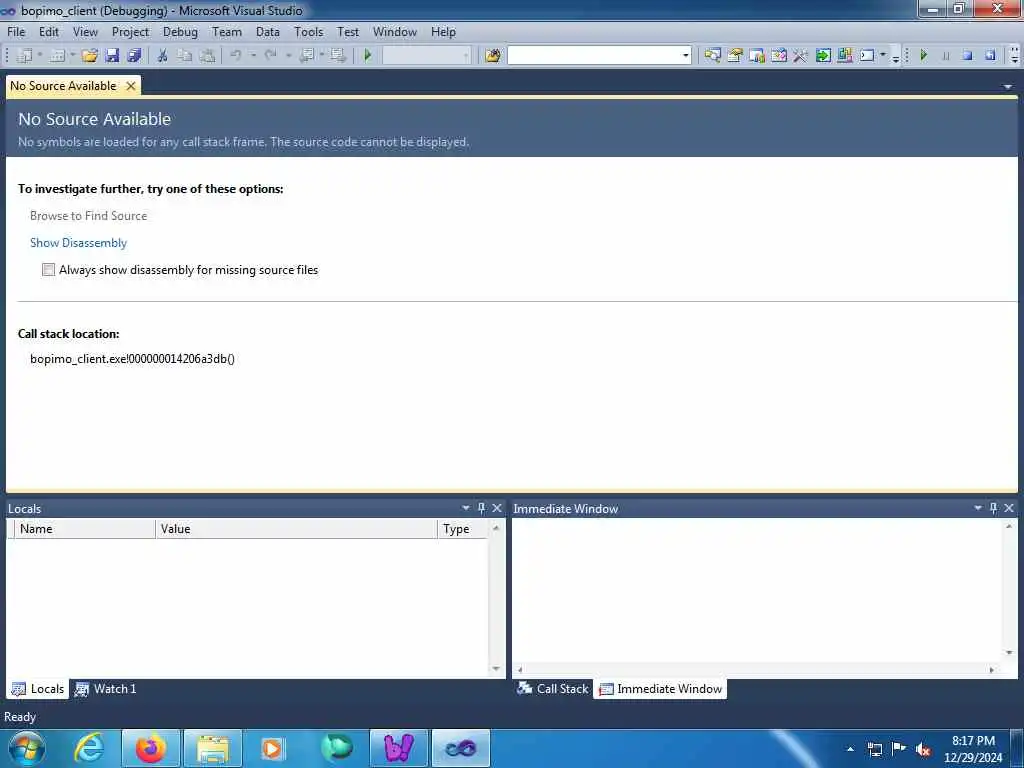Click inside the Immediate Window text area

click(x=758, y=591)
